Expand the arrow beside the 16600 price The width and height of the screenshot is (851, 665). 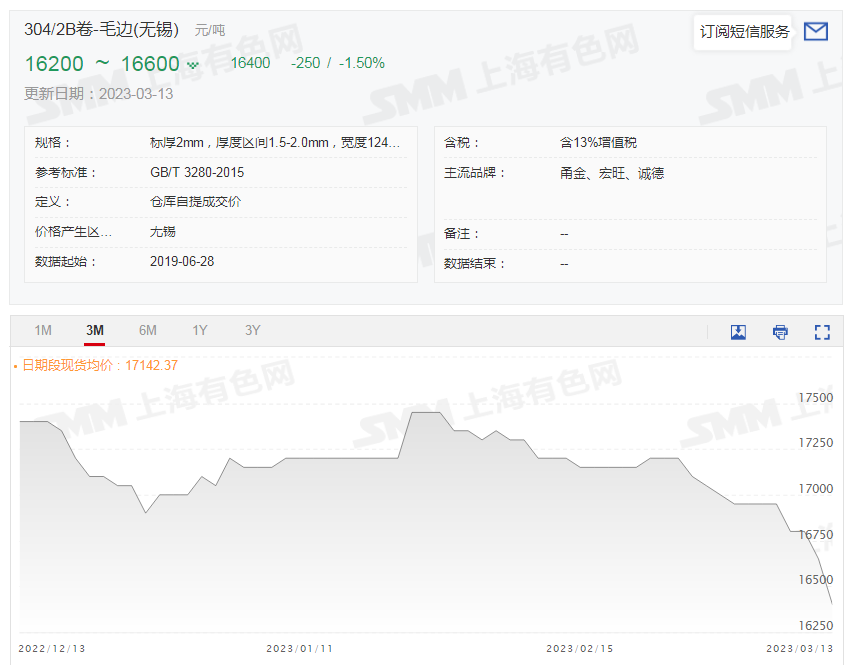tap(194, 63)
